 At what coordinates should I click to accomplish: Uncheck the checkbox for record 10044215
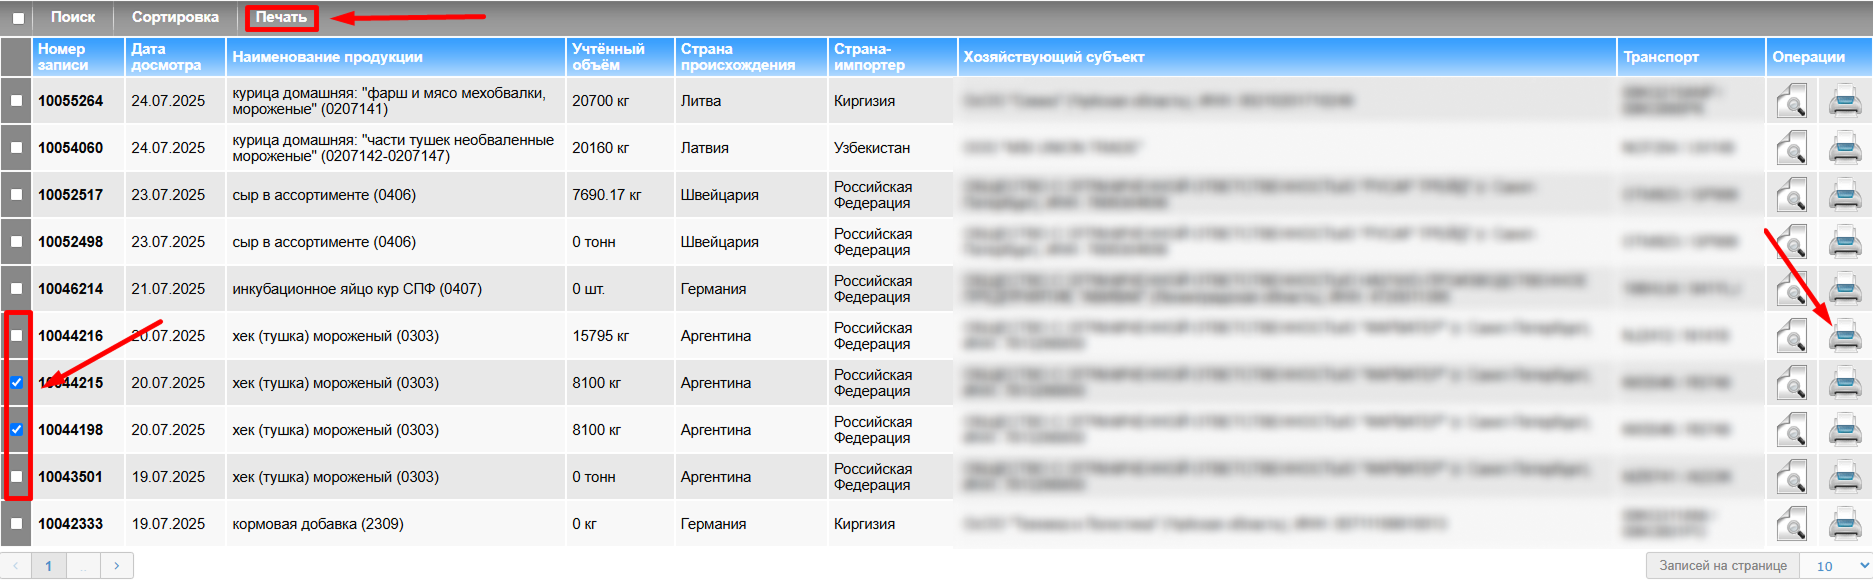click(x=17, y=383)
